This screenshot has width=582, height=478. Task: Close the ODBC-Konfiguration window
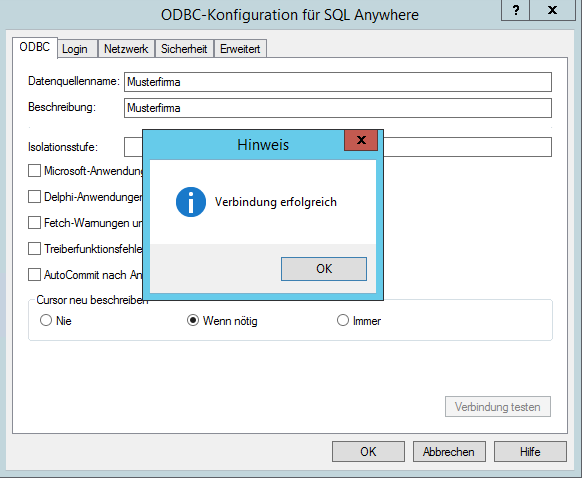click(552, 10)
